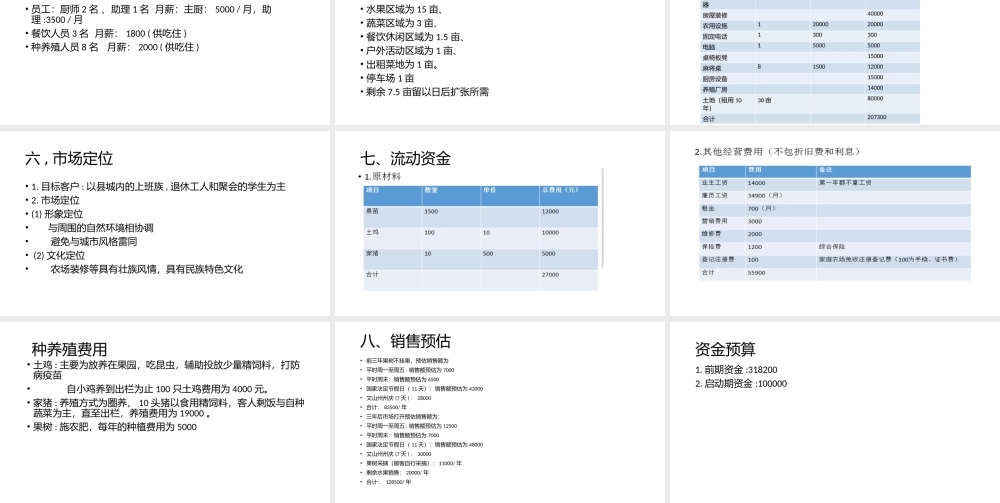Click the 55900 total in expenses table
The image size is (1000, 503).
[756, 273]
